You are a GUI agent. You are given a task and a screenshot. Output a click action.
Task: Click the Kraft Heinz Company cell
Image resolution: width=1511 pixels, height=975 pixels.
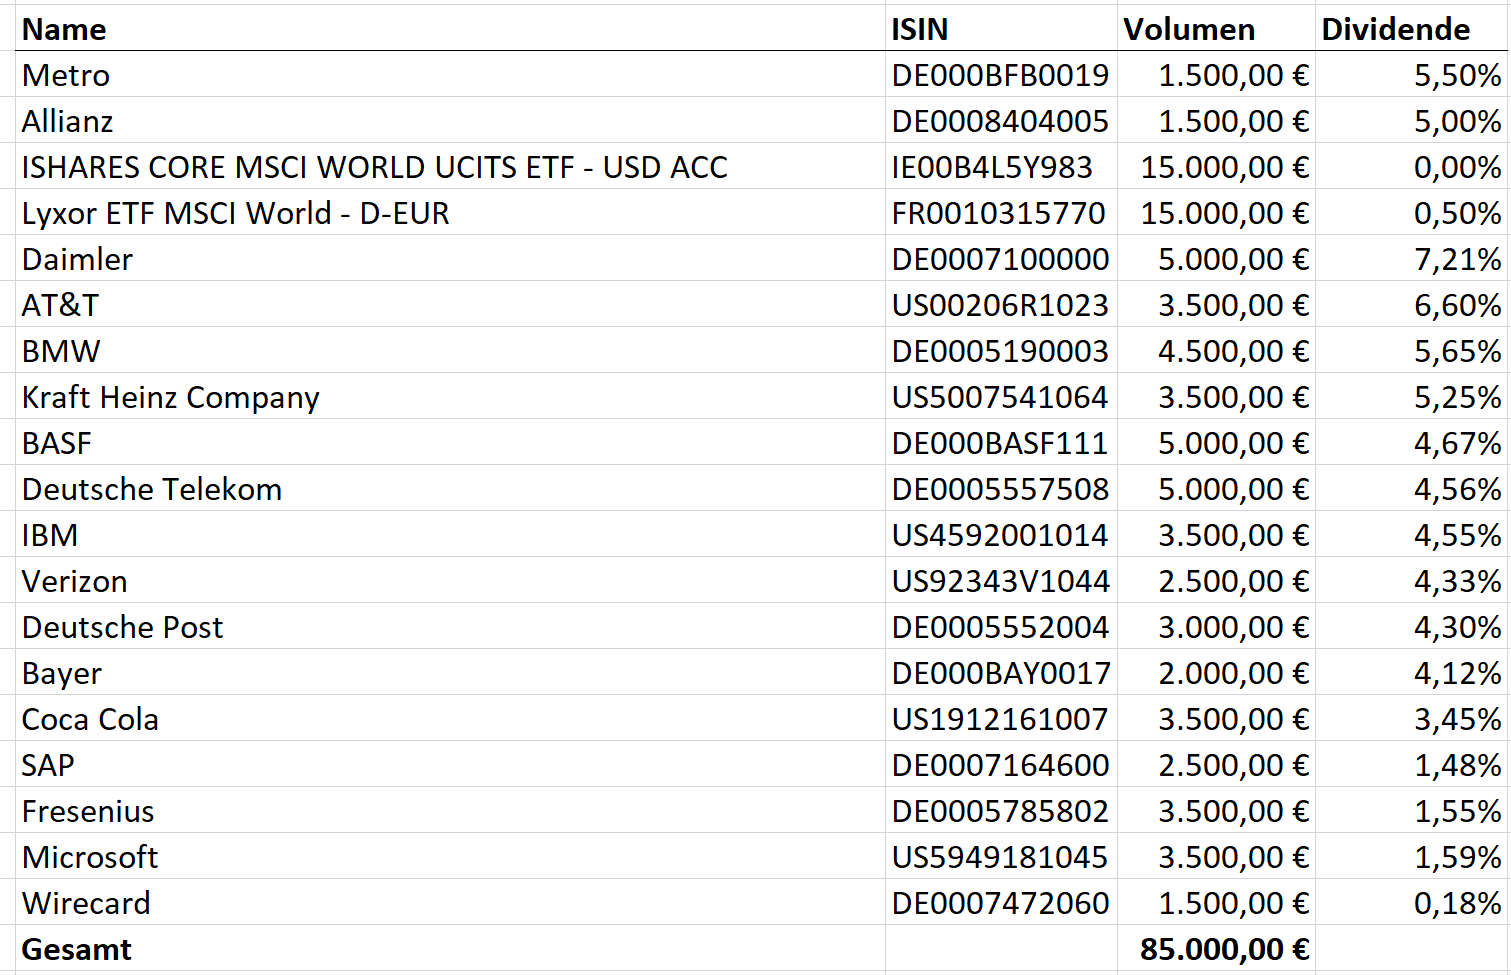point(170,397)
